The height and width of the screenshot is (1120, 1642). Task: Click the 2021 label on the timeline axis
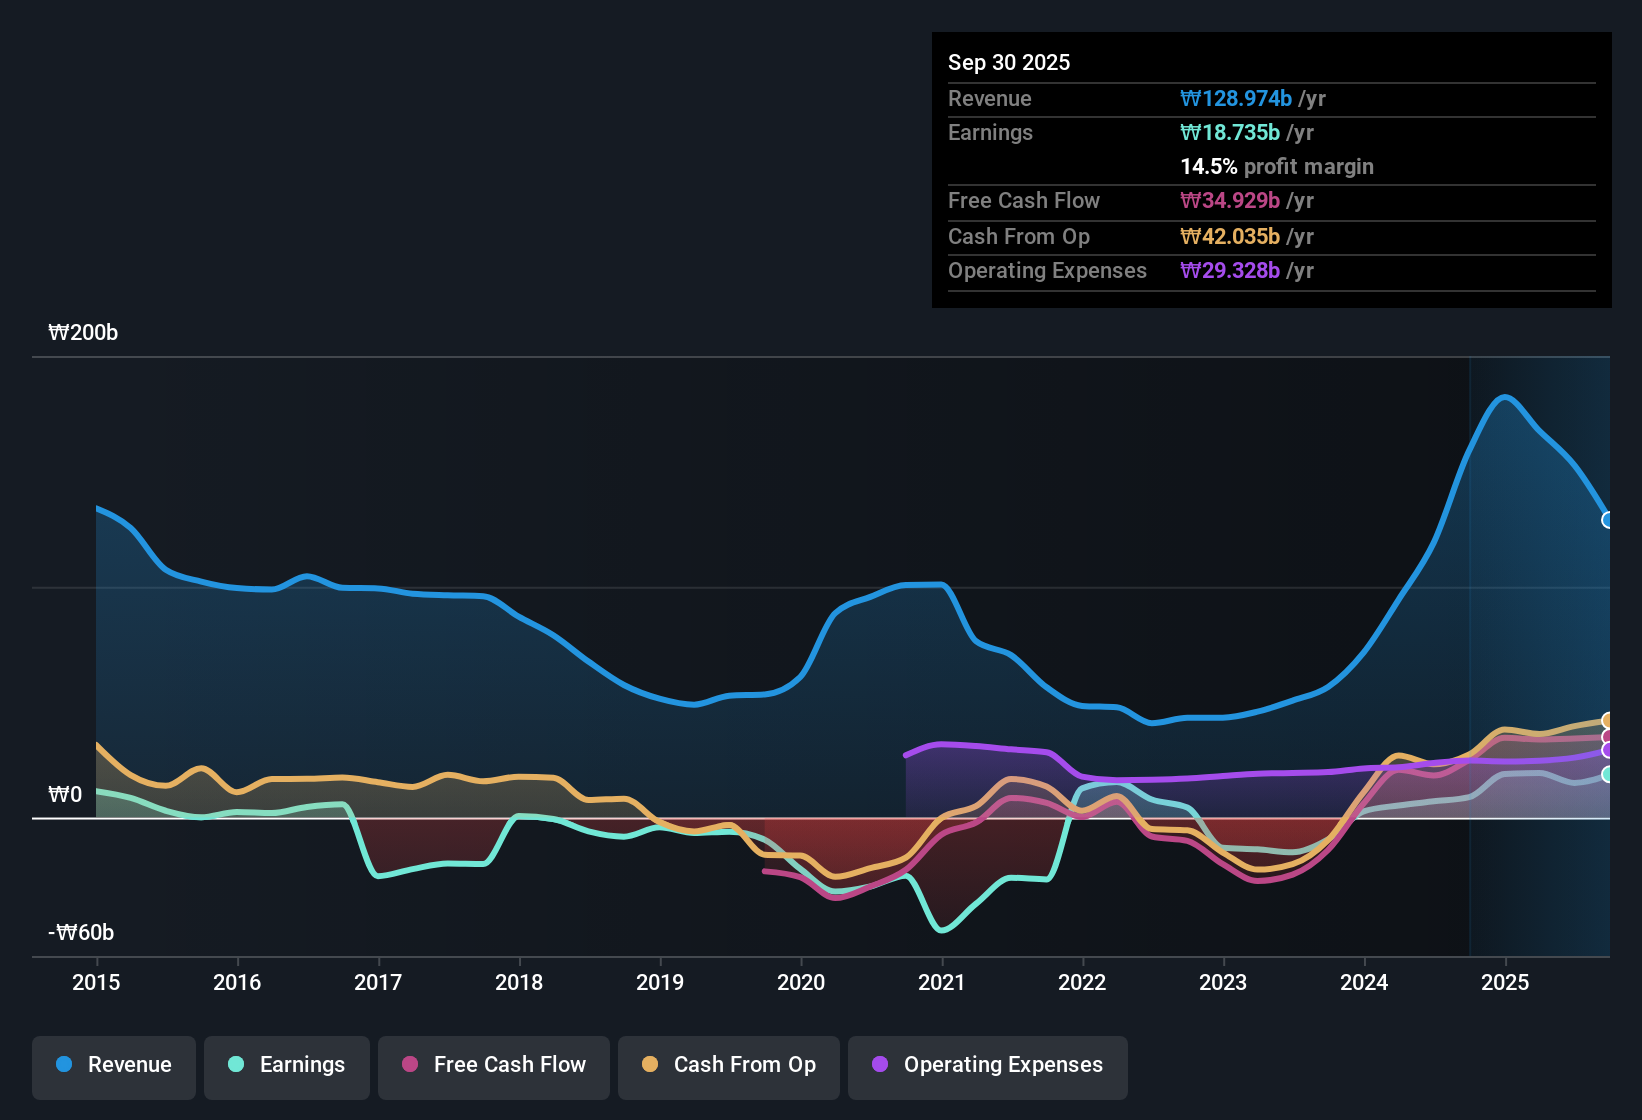[x=942, y=983]
